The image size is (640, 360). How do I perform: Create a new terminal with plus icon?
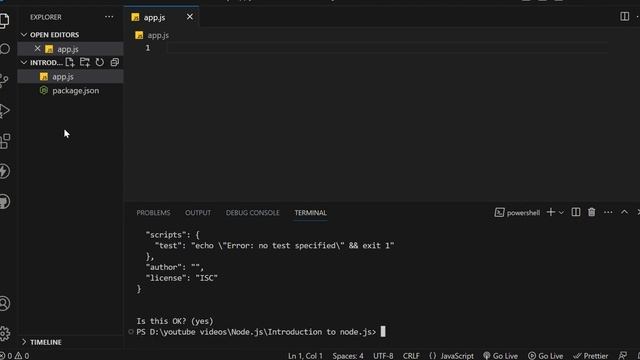(x=551, y=212)
